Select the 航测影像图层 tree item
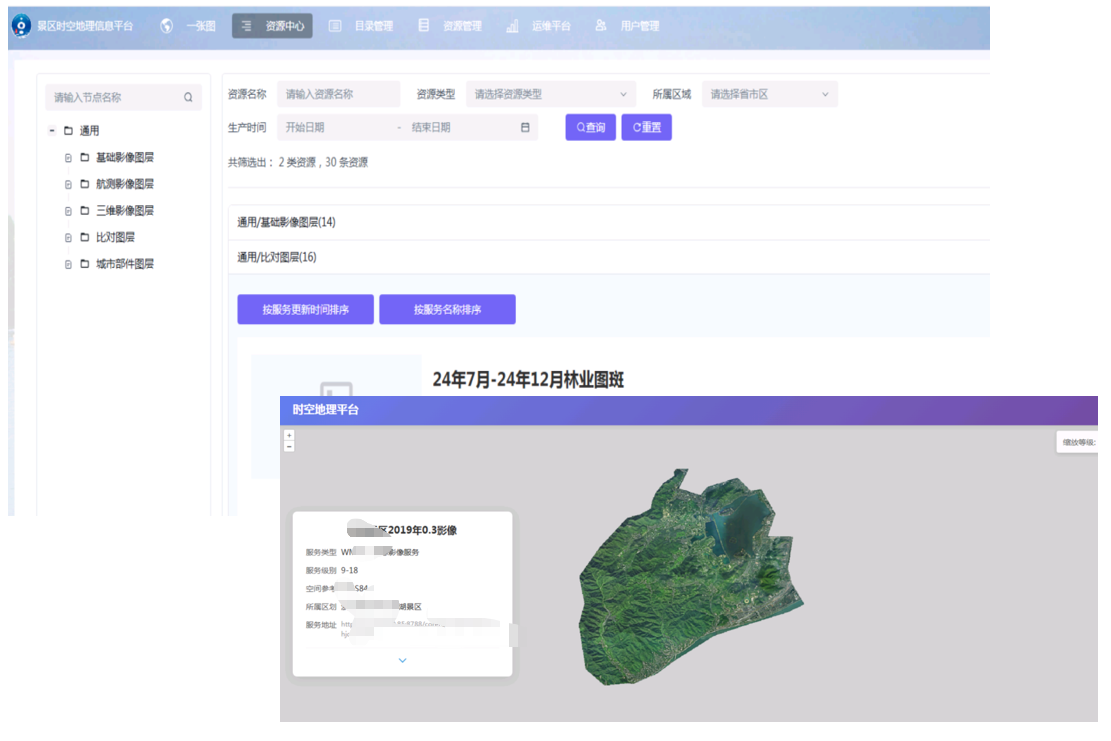 pos(125,184)
